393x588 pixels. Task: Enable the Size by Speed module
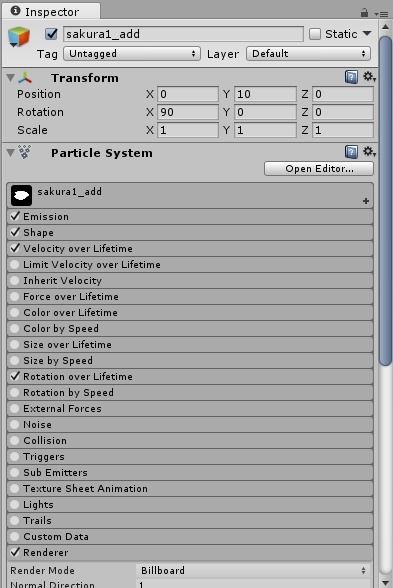coord(15,360)
